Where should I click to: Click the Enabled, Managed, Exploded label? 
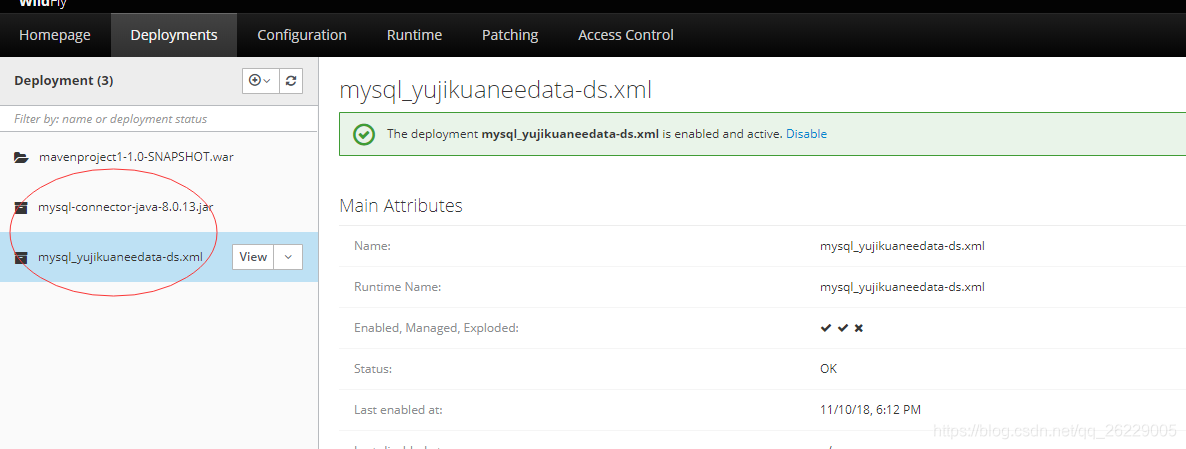(436, 328)
